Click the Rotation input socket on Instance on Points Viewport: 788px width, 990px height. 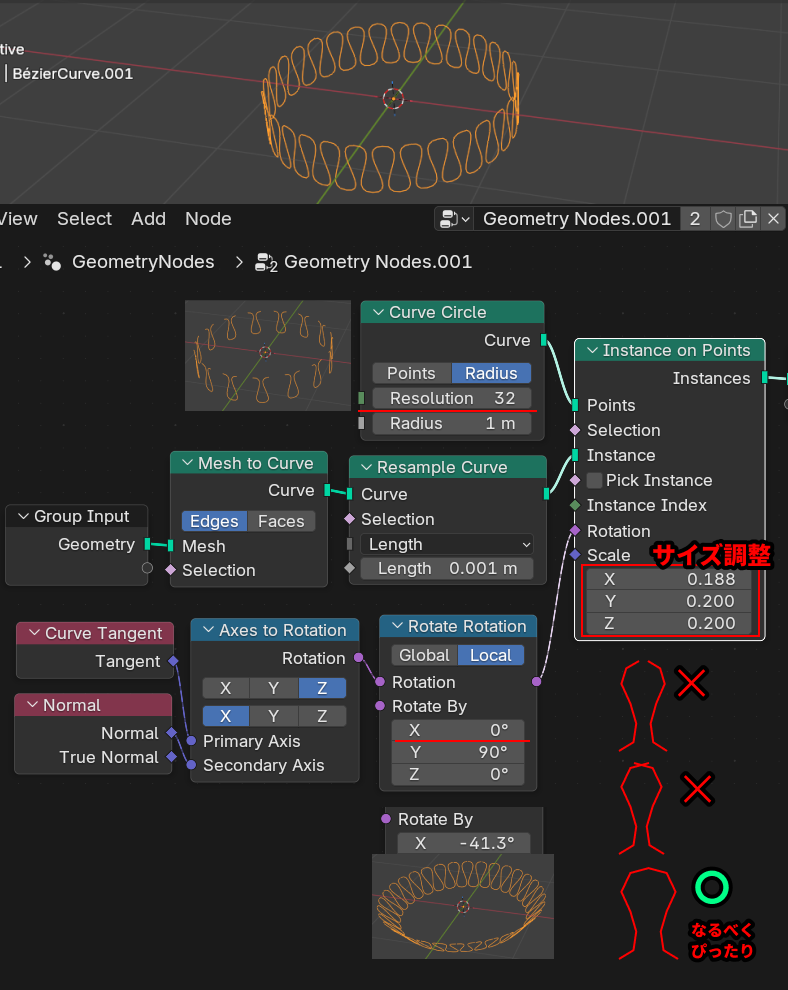pyautogui.click(x=575, y=531)
